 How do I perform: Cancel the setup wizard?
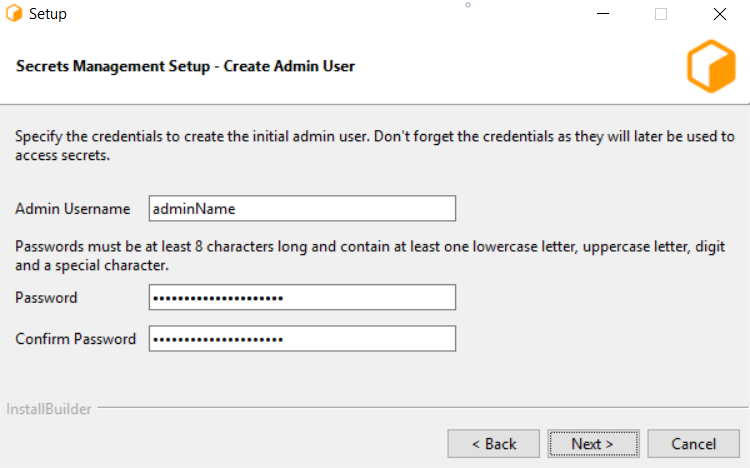694,444
